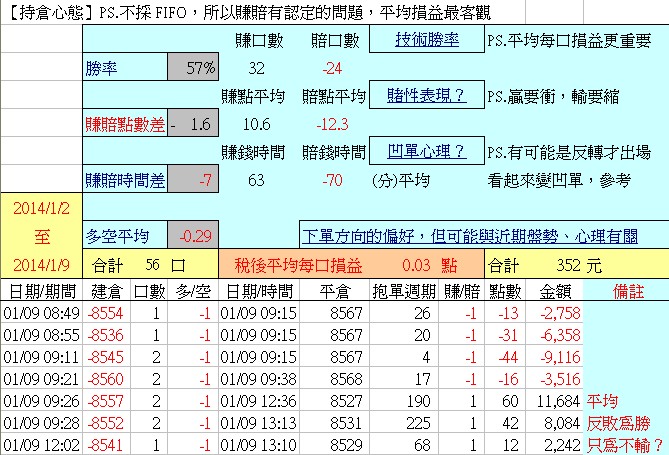Select the 1.6 points difference cell
Viewport: 669px width, 455px height.
click(193, 123)
